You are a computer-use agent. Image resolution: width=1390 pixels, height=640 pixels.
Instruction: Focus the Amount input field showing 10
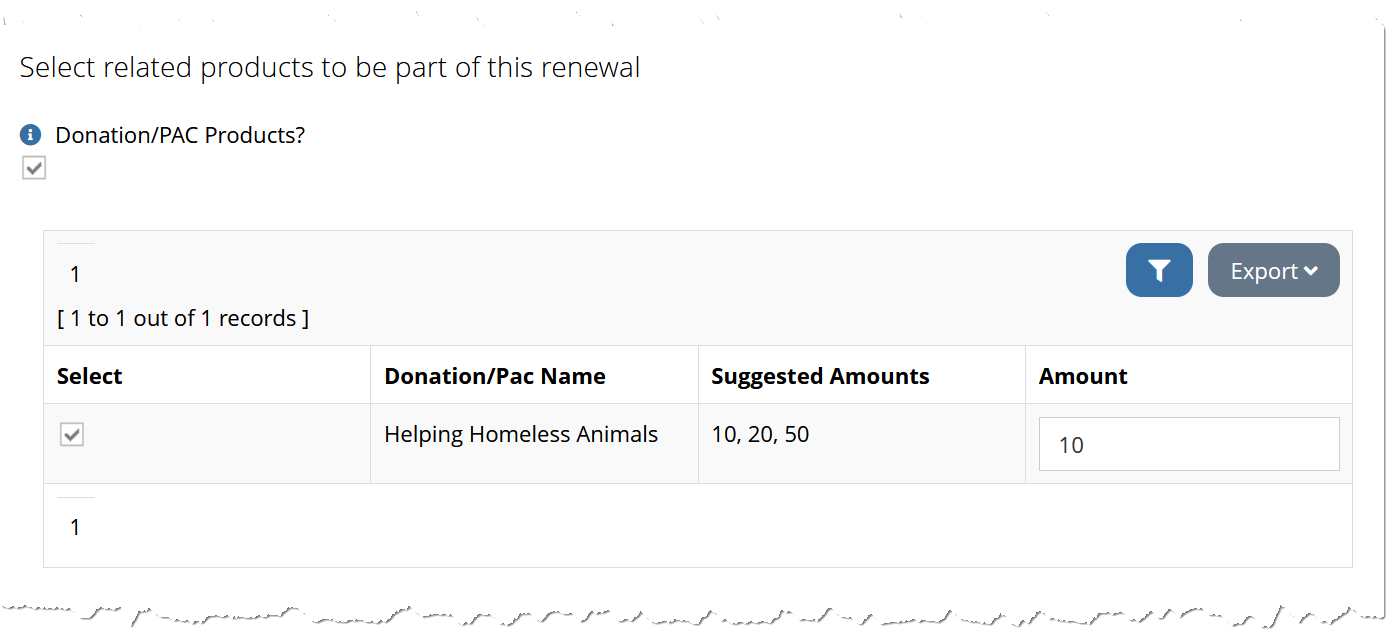(x=1189, y=444)
